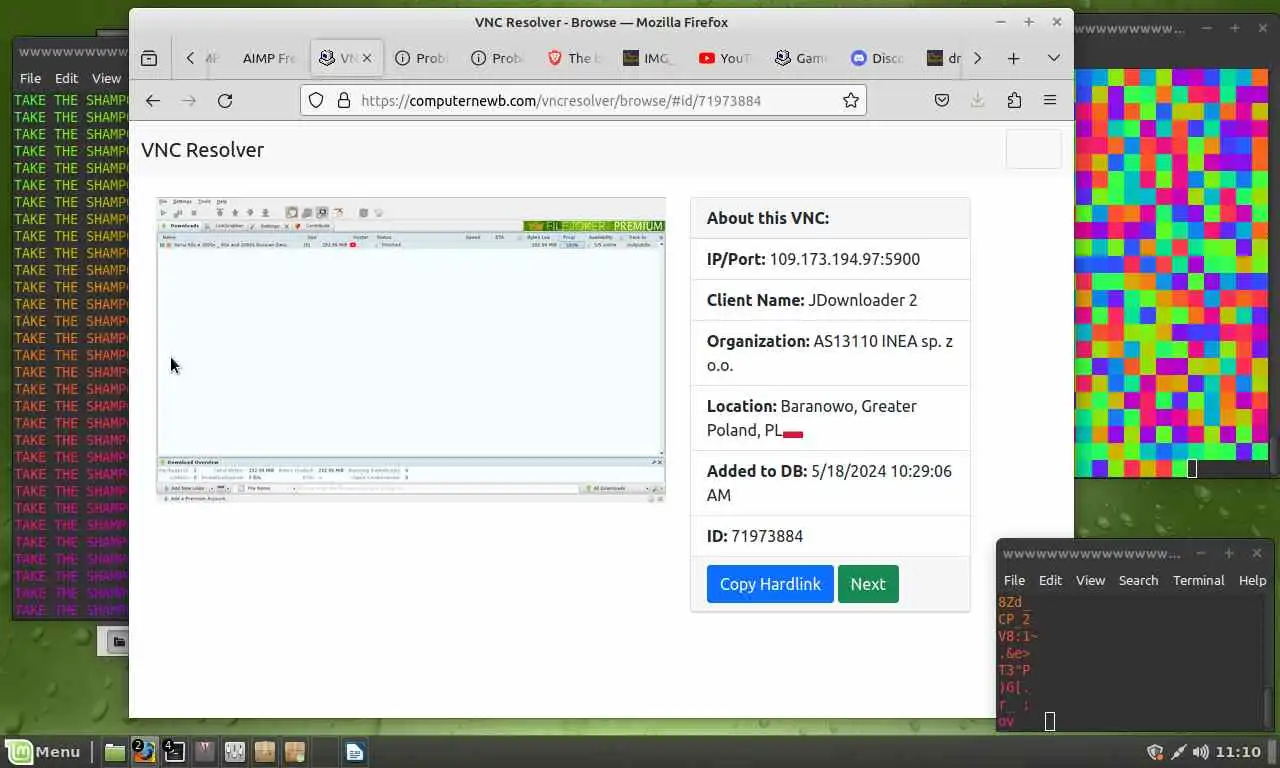Open the audio mixer taskbar icon
1280x768 pixels.
tap(235, 752)
